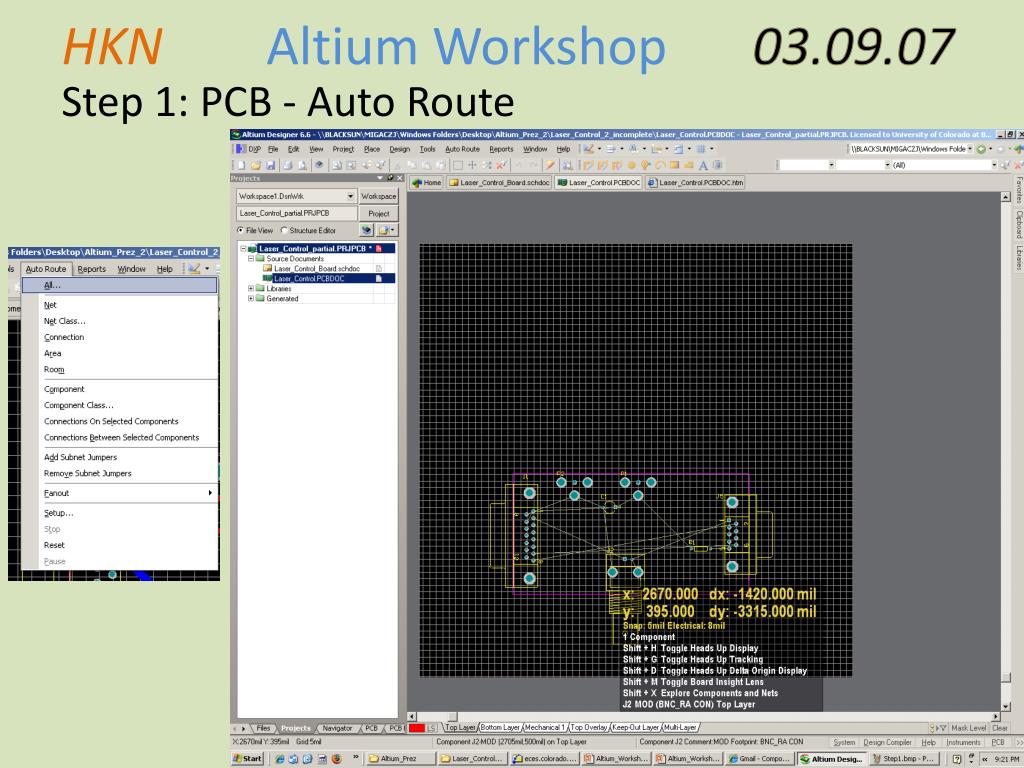The image size is (1024, 768).
Task: Open the options icon dropdown in the Projects panel
Action: click(x=387, y=230)
